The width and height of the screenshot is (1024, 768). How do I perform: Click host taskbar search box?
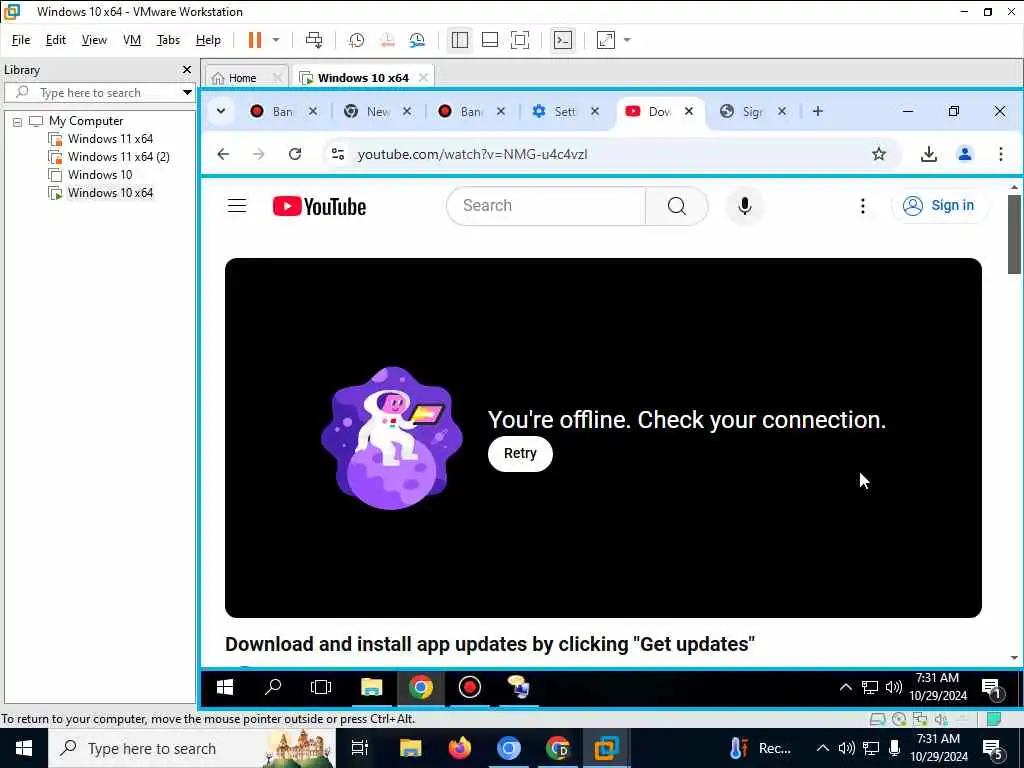pyautogui.click(x=192, y=748)
